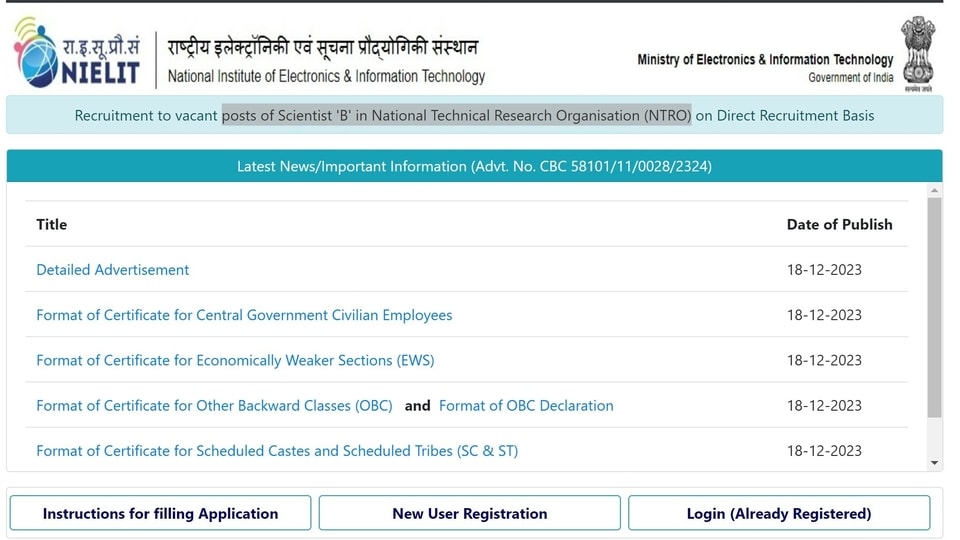Click the date in Central Government Civilian Employees row
Viewport: 960px width, 540px height.
click(x=824, y=315)
